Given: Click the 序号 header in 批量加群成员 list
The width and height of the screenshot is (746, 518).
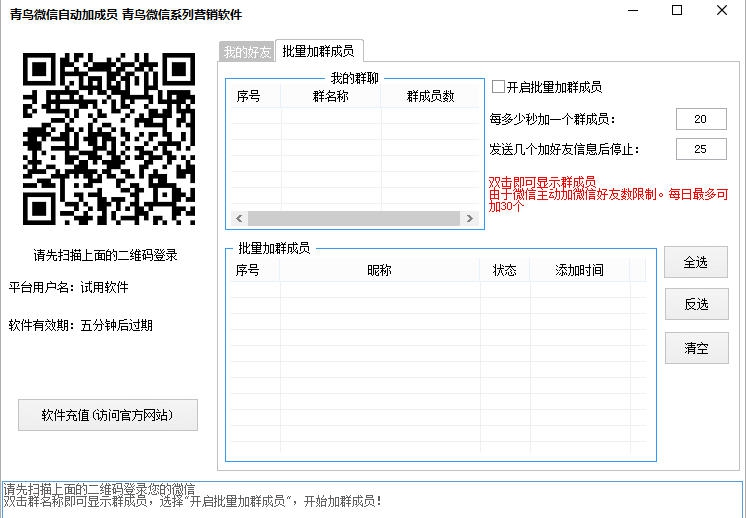Looking at the screenshot, I should pyautogui.click(x=248, y=271).
